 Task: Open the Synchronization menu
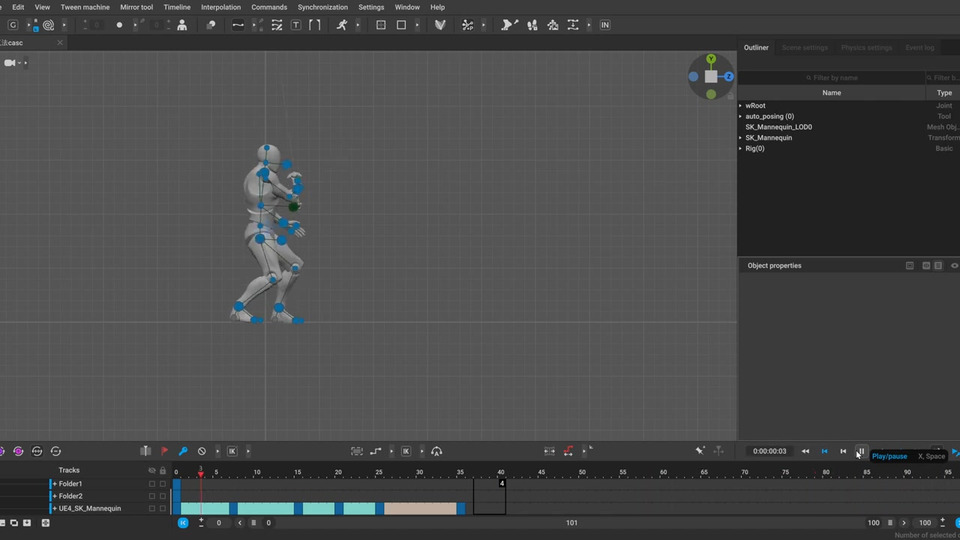[322, 7]
